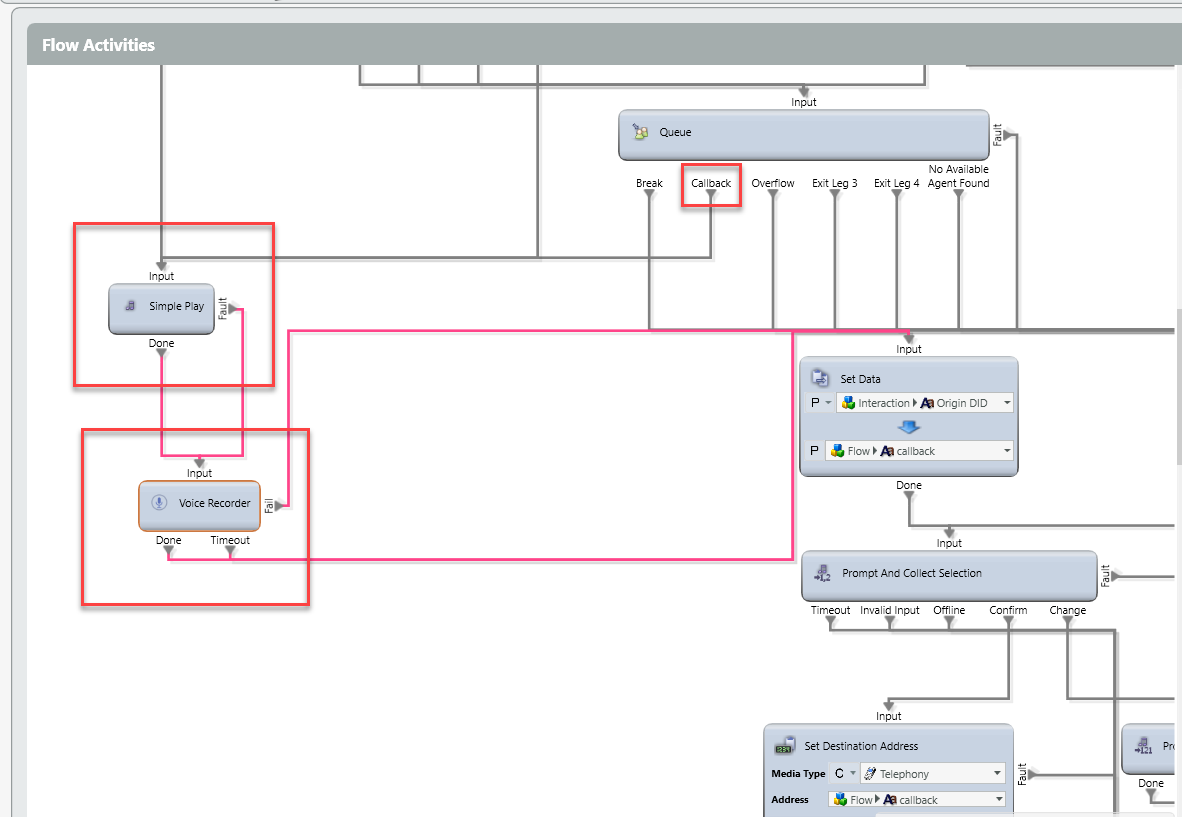Select the Timeout output of Voice Recorder
This screenshot has width=1182, height=817.
click(231, 551)
